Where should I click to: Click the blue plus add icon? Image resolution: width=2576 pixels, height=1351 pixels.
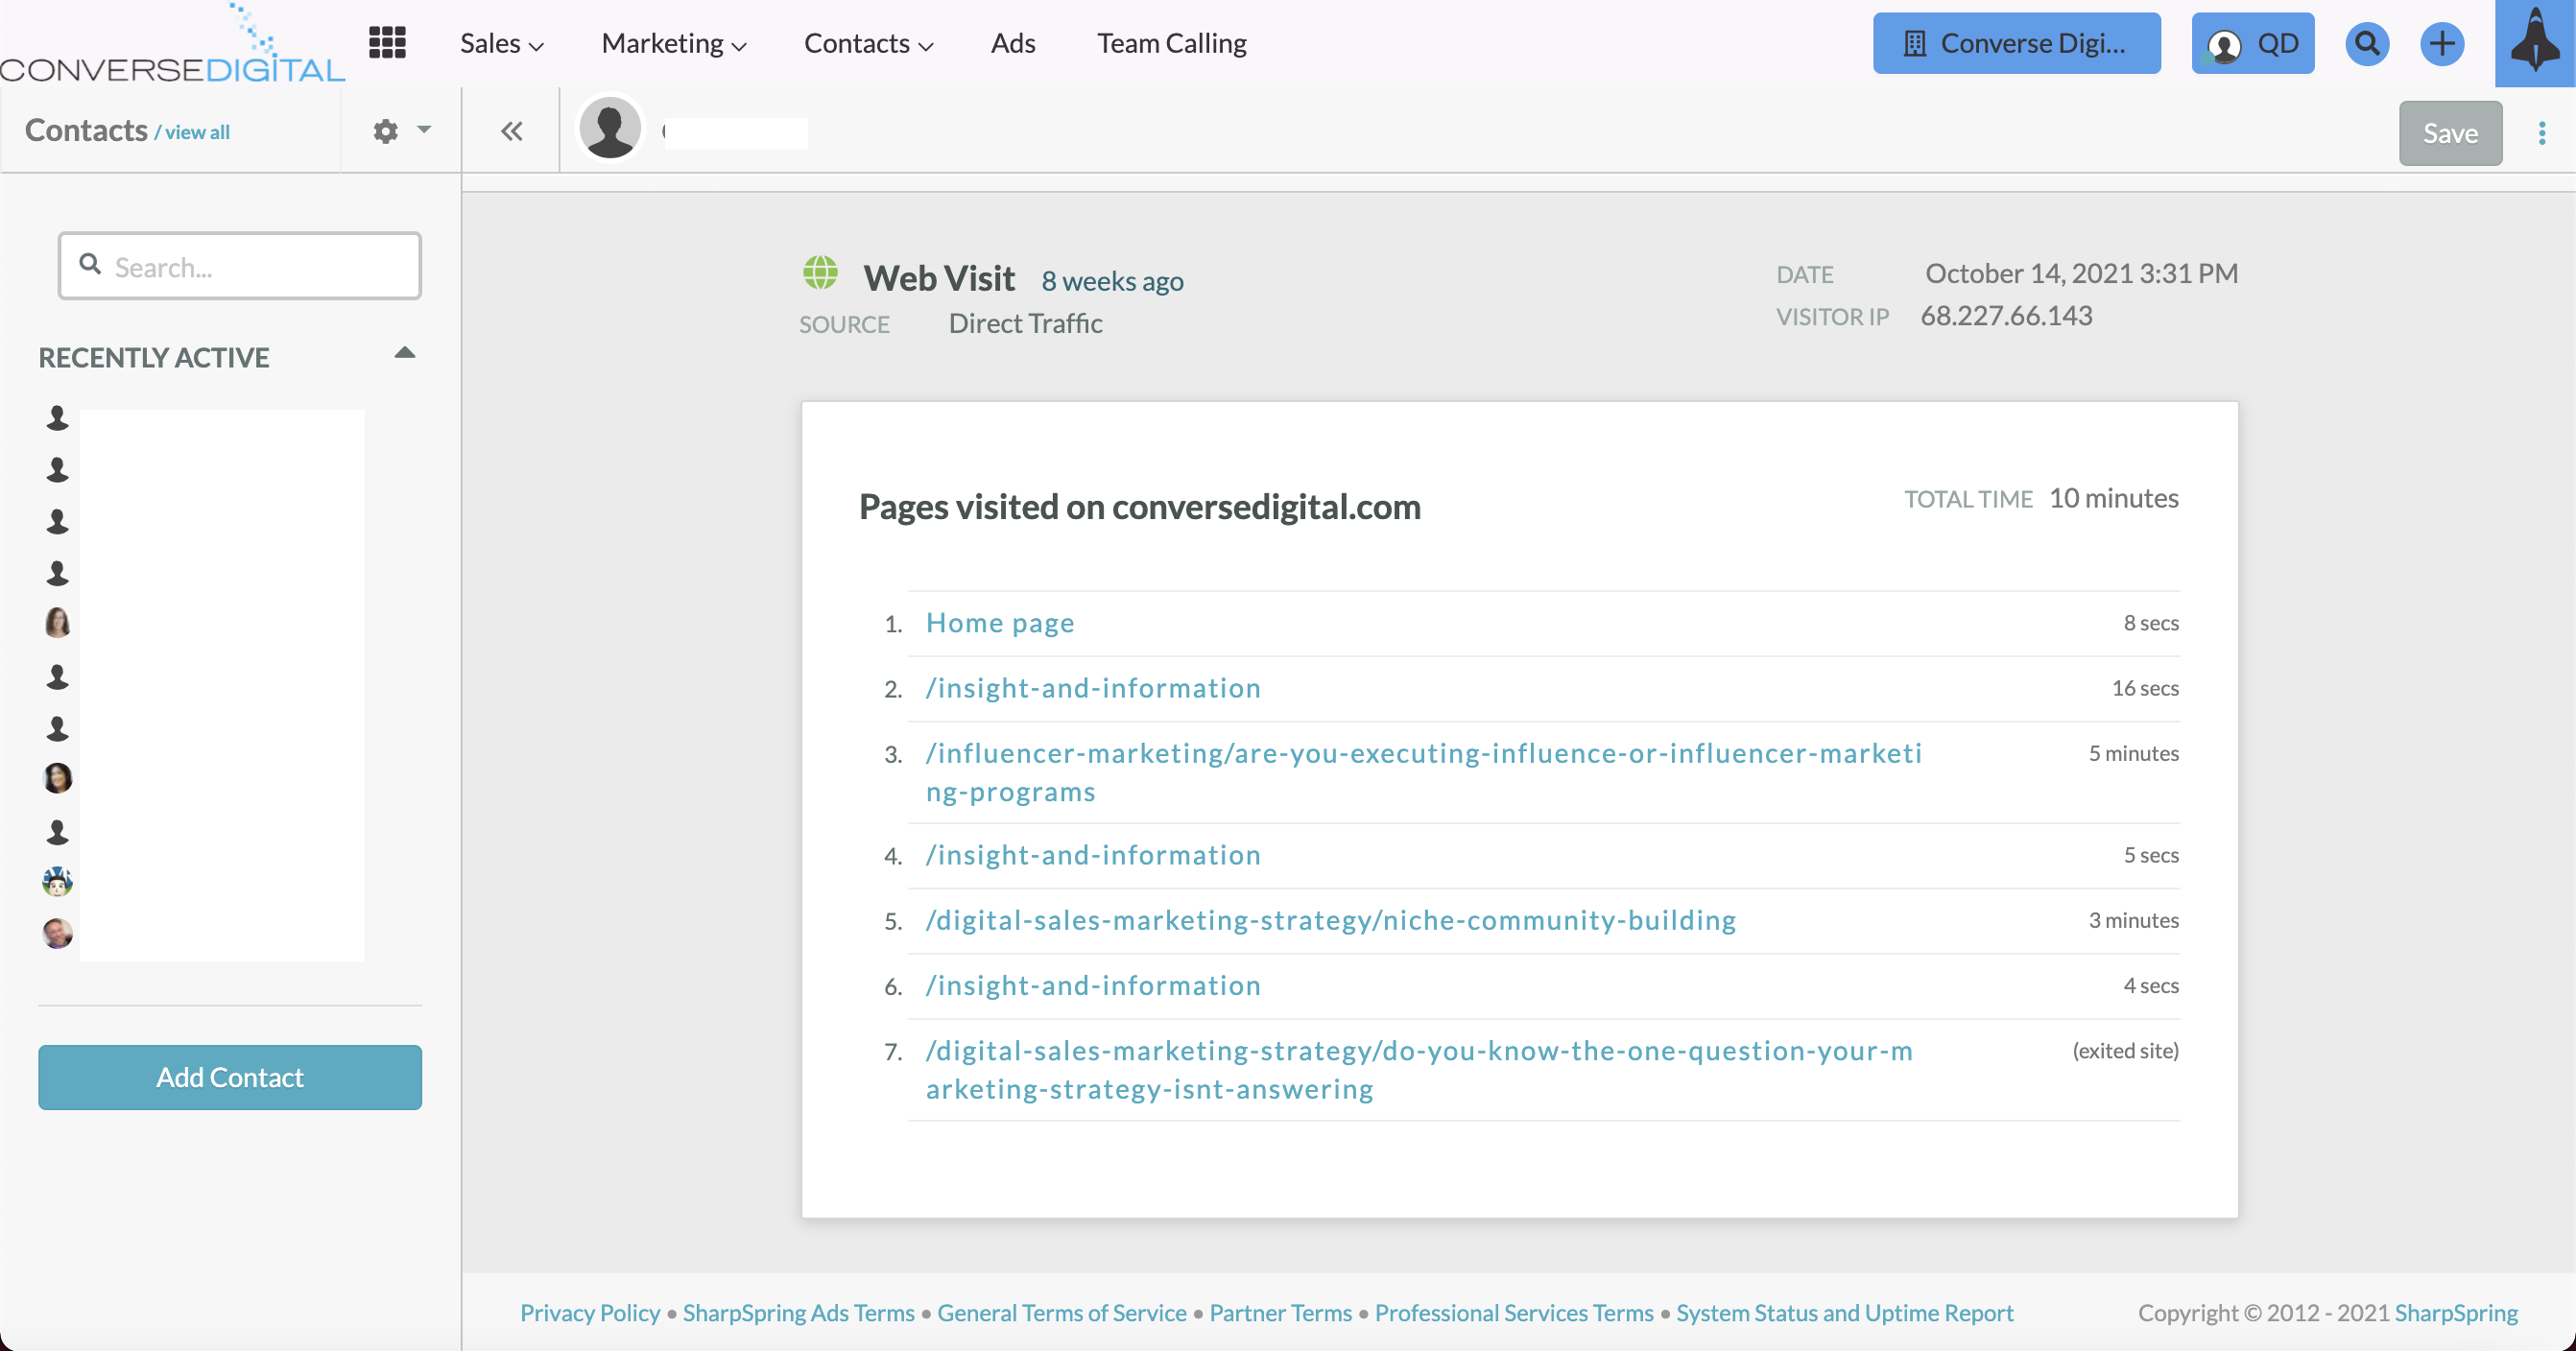pos(2441,43)
